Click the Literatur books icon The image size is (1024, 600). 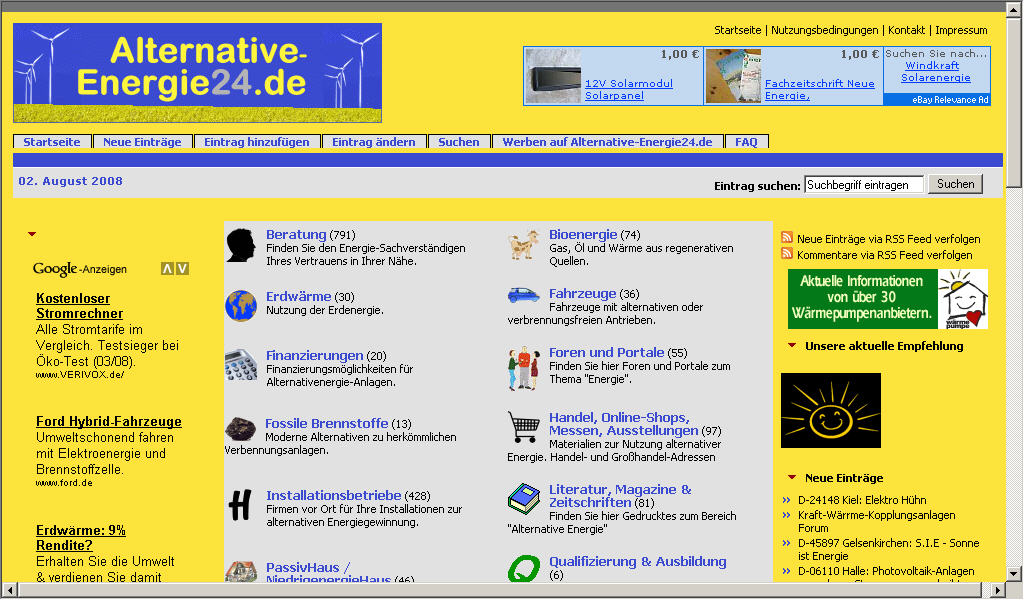[523, 498]
